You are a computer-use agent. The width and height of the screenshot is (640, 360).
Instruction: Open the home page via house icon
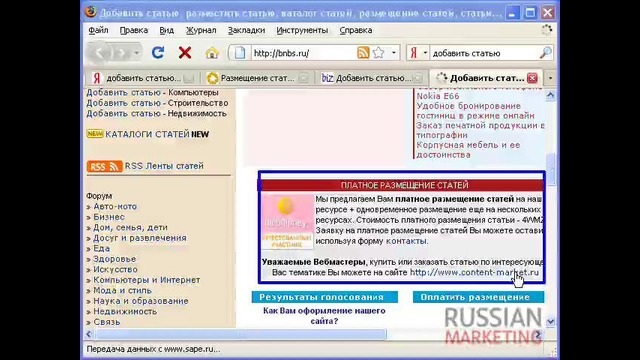pos(212,53)
